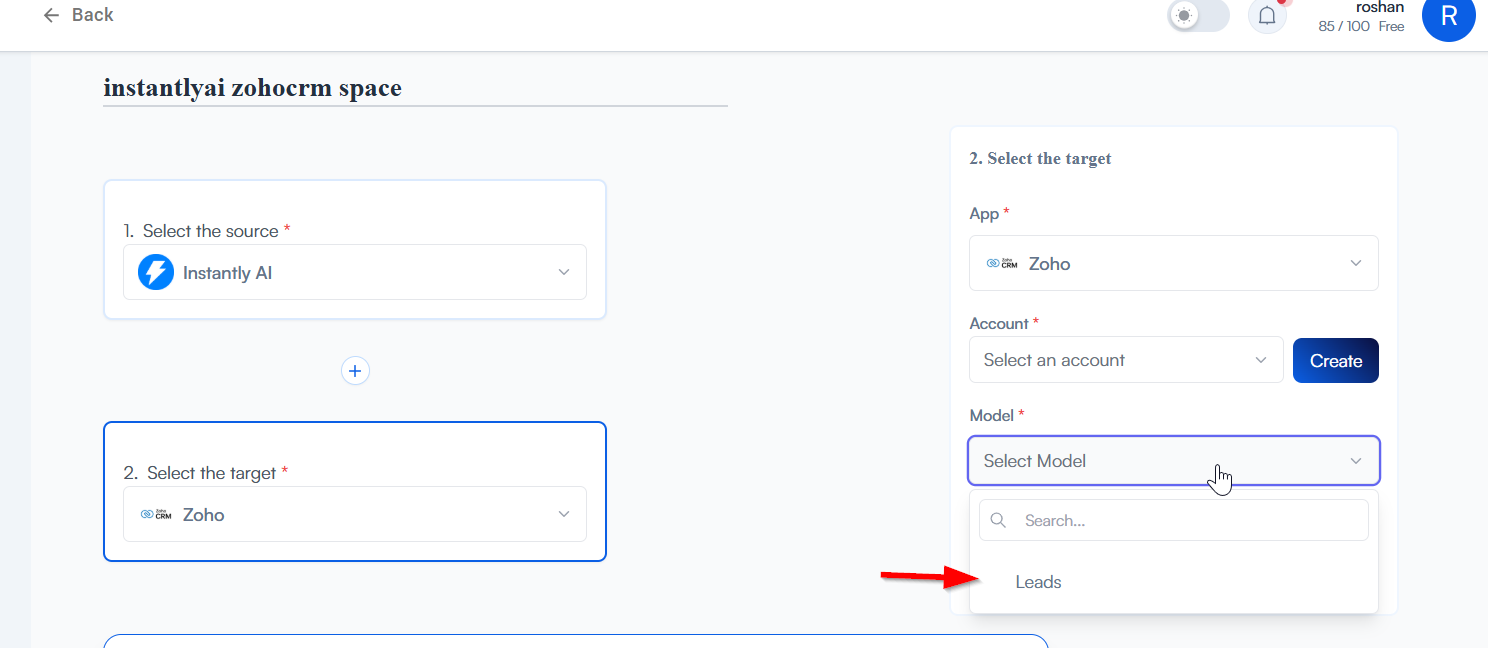Click the Instantly AI lightning logo
Image resolution: width=1488 pixels, height=648 pixels.
pyautogui.click(x=156, y=272)
